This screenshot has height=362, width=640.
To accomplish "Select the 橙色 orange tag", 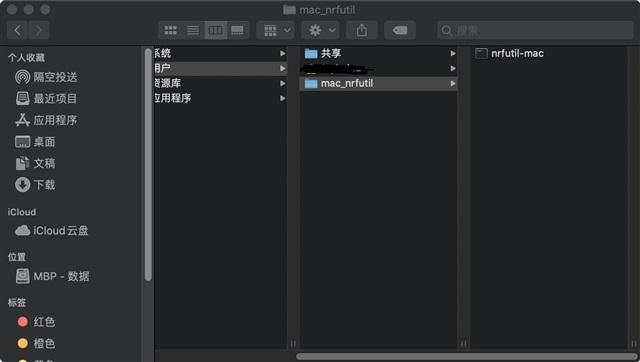I will 36,343.
